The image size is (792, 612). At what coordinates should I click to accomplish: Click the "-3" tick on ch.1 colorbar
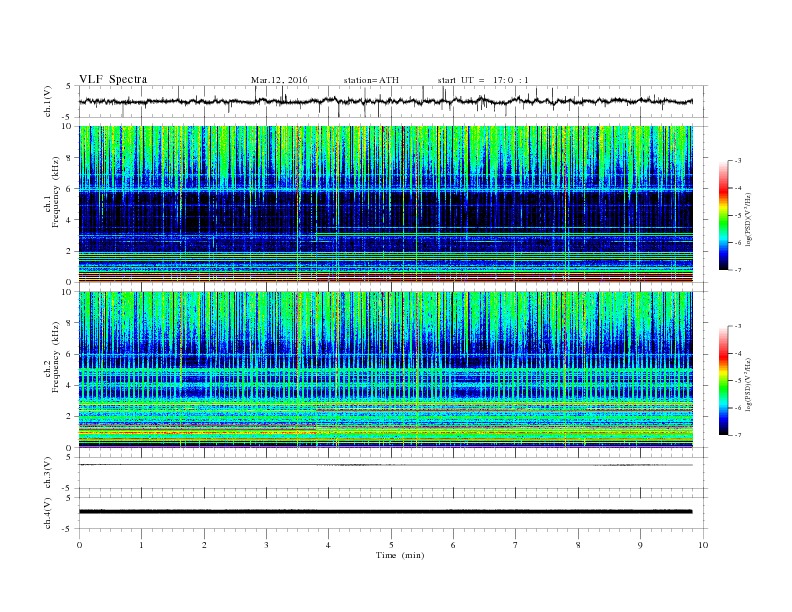click(x=738, y=161)
